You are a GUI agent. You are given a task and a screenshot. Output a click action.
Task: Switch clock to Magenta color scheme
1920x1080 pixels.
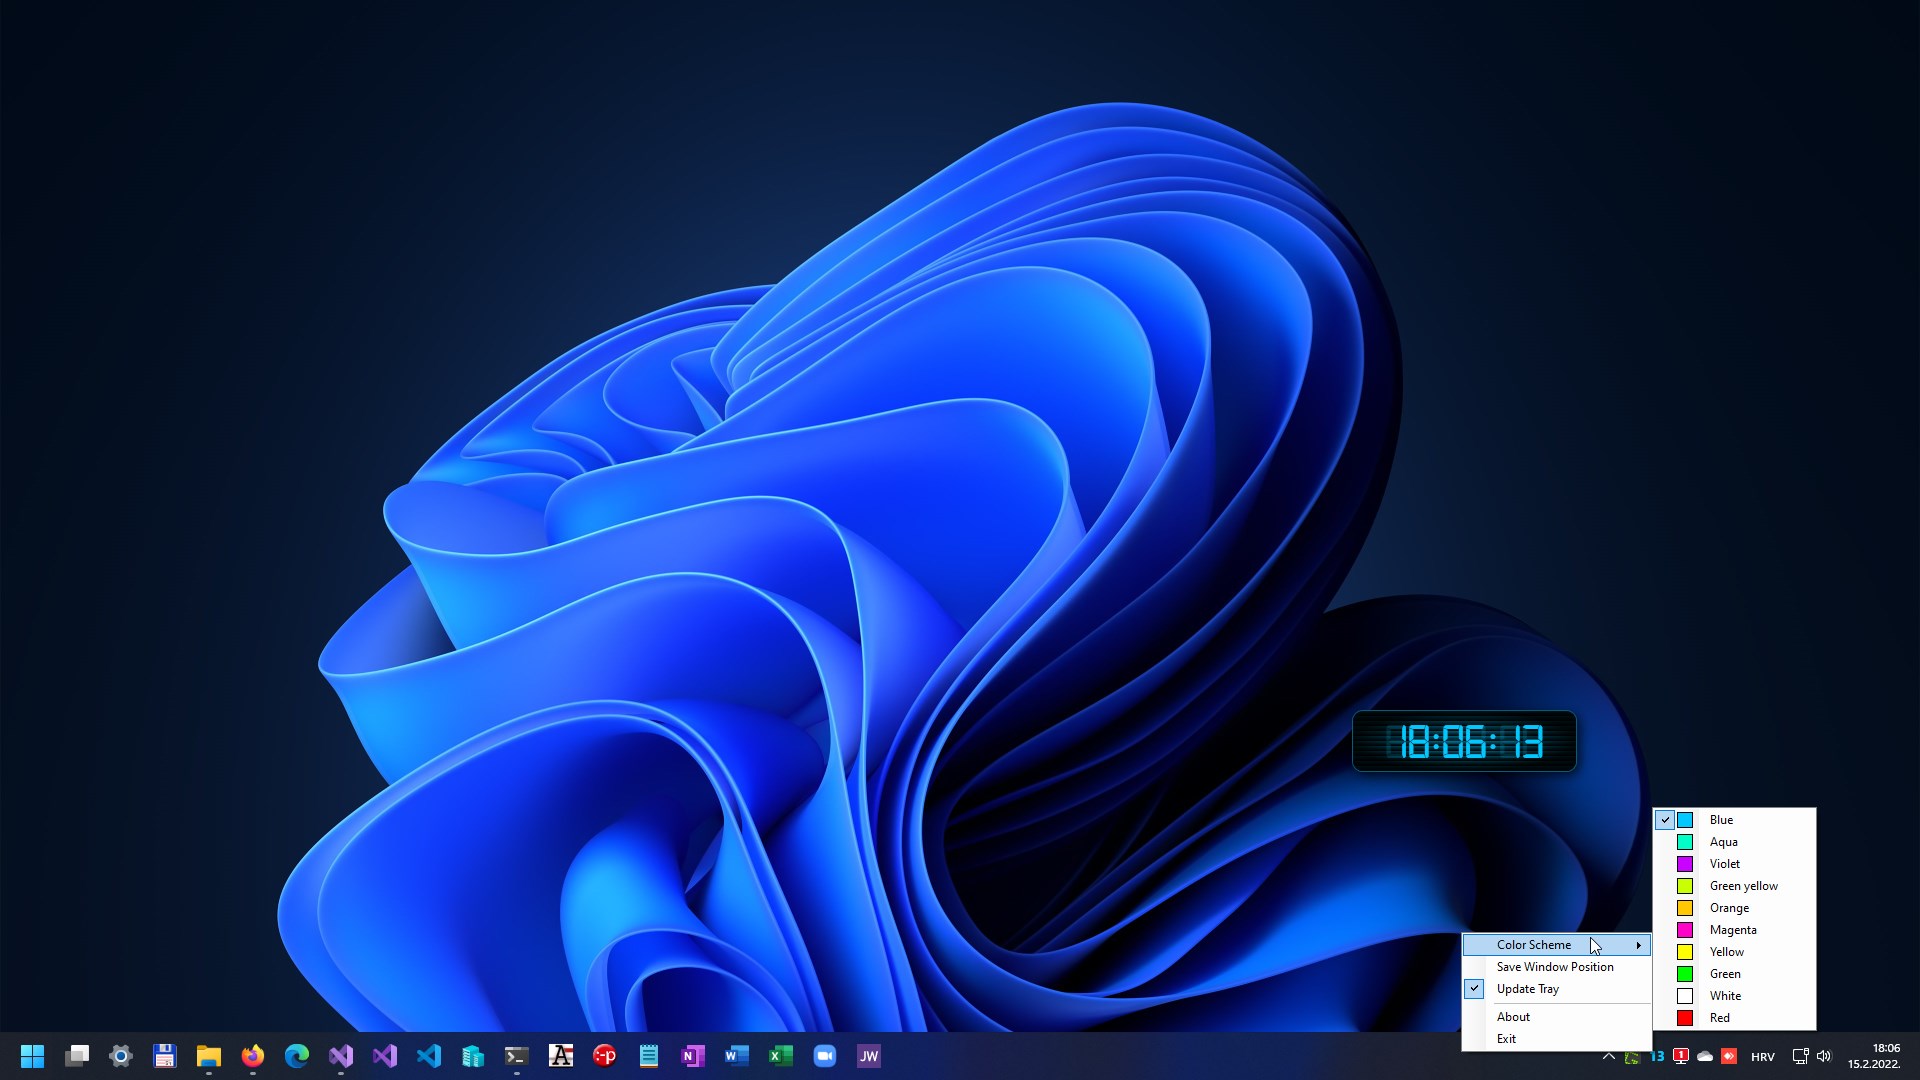tap(1735, 930)
